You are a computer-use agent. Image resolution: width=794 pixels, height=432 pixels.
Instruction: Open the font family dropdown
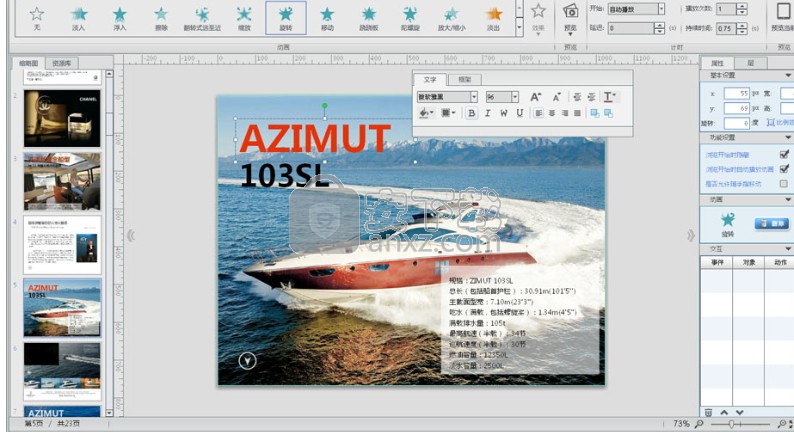click(473, 97)
